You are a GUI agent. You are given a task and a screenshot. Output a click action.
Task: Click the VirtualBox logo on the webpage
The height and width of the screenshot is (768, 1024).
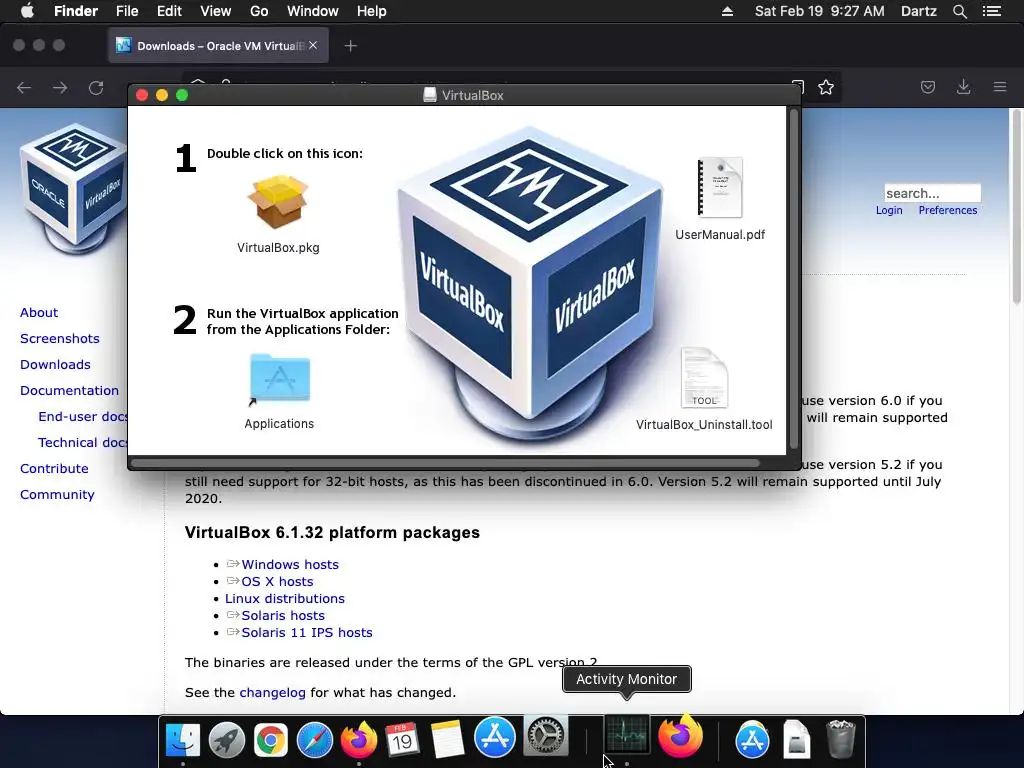click(x=72, y=189)
